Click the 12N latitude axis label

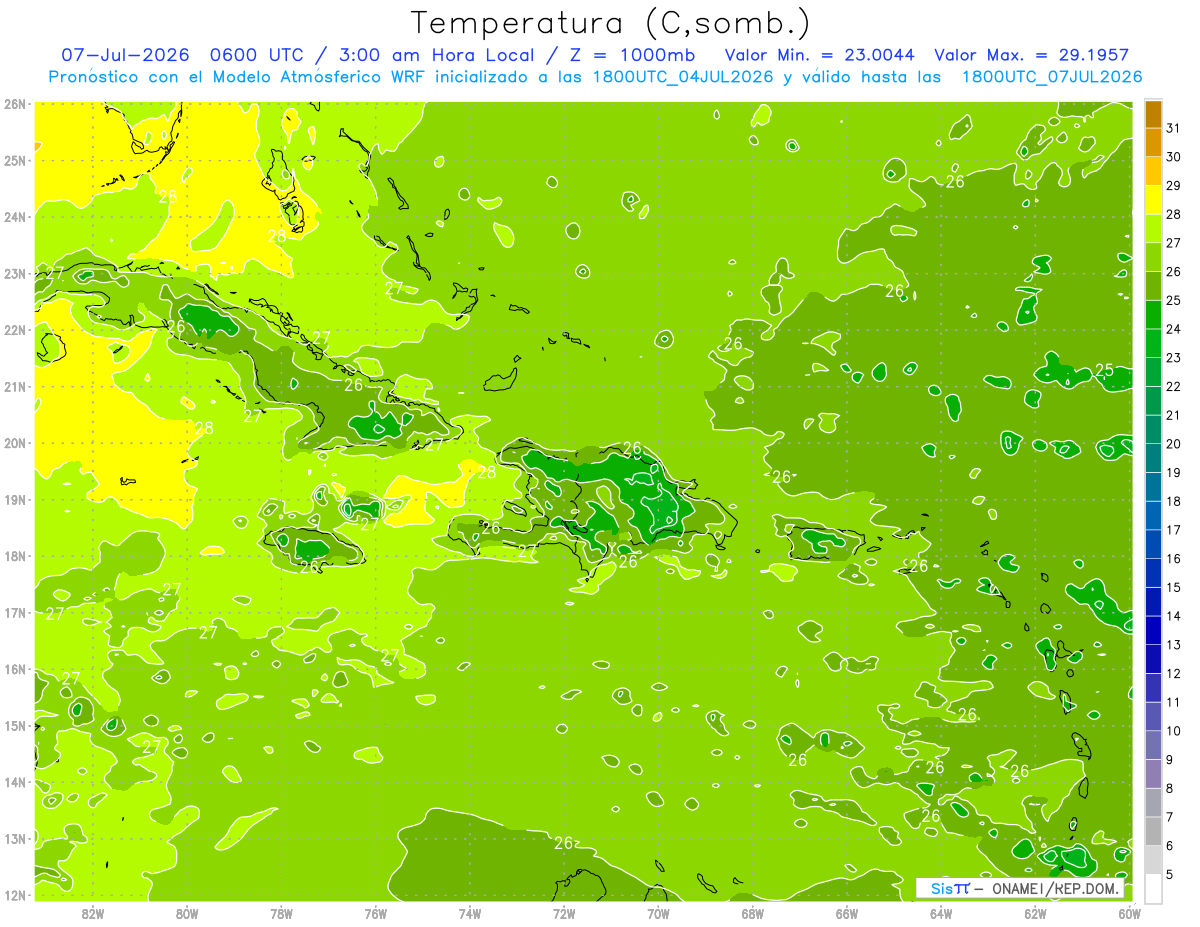(15, 895)
